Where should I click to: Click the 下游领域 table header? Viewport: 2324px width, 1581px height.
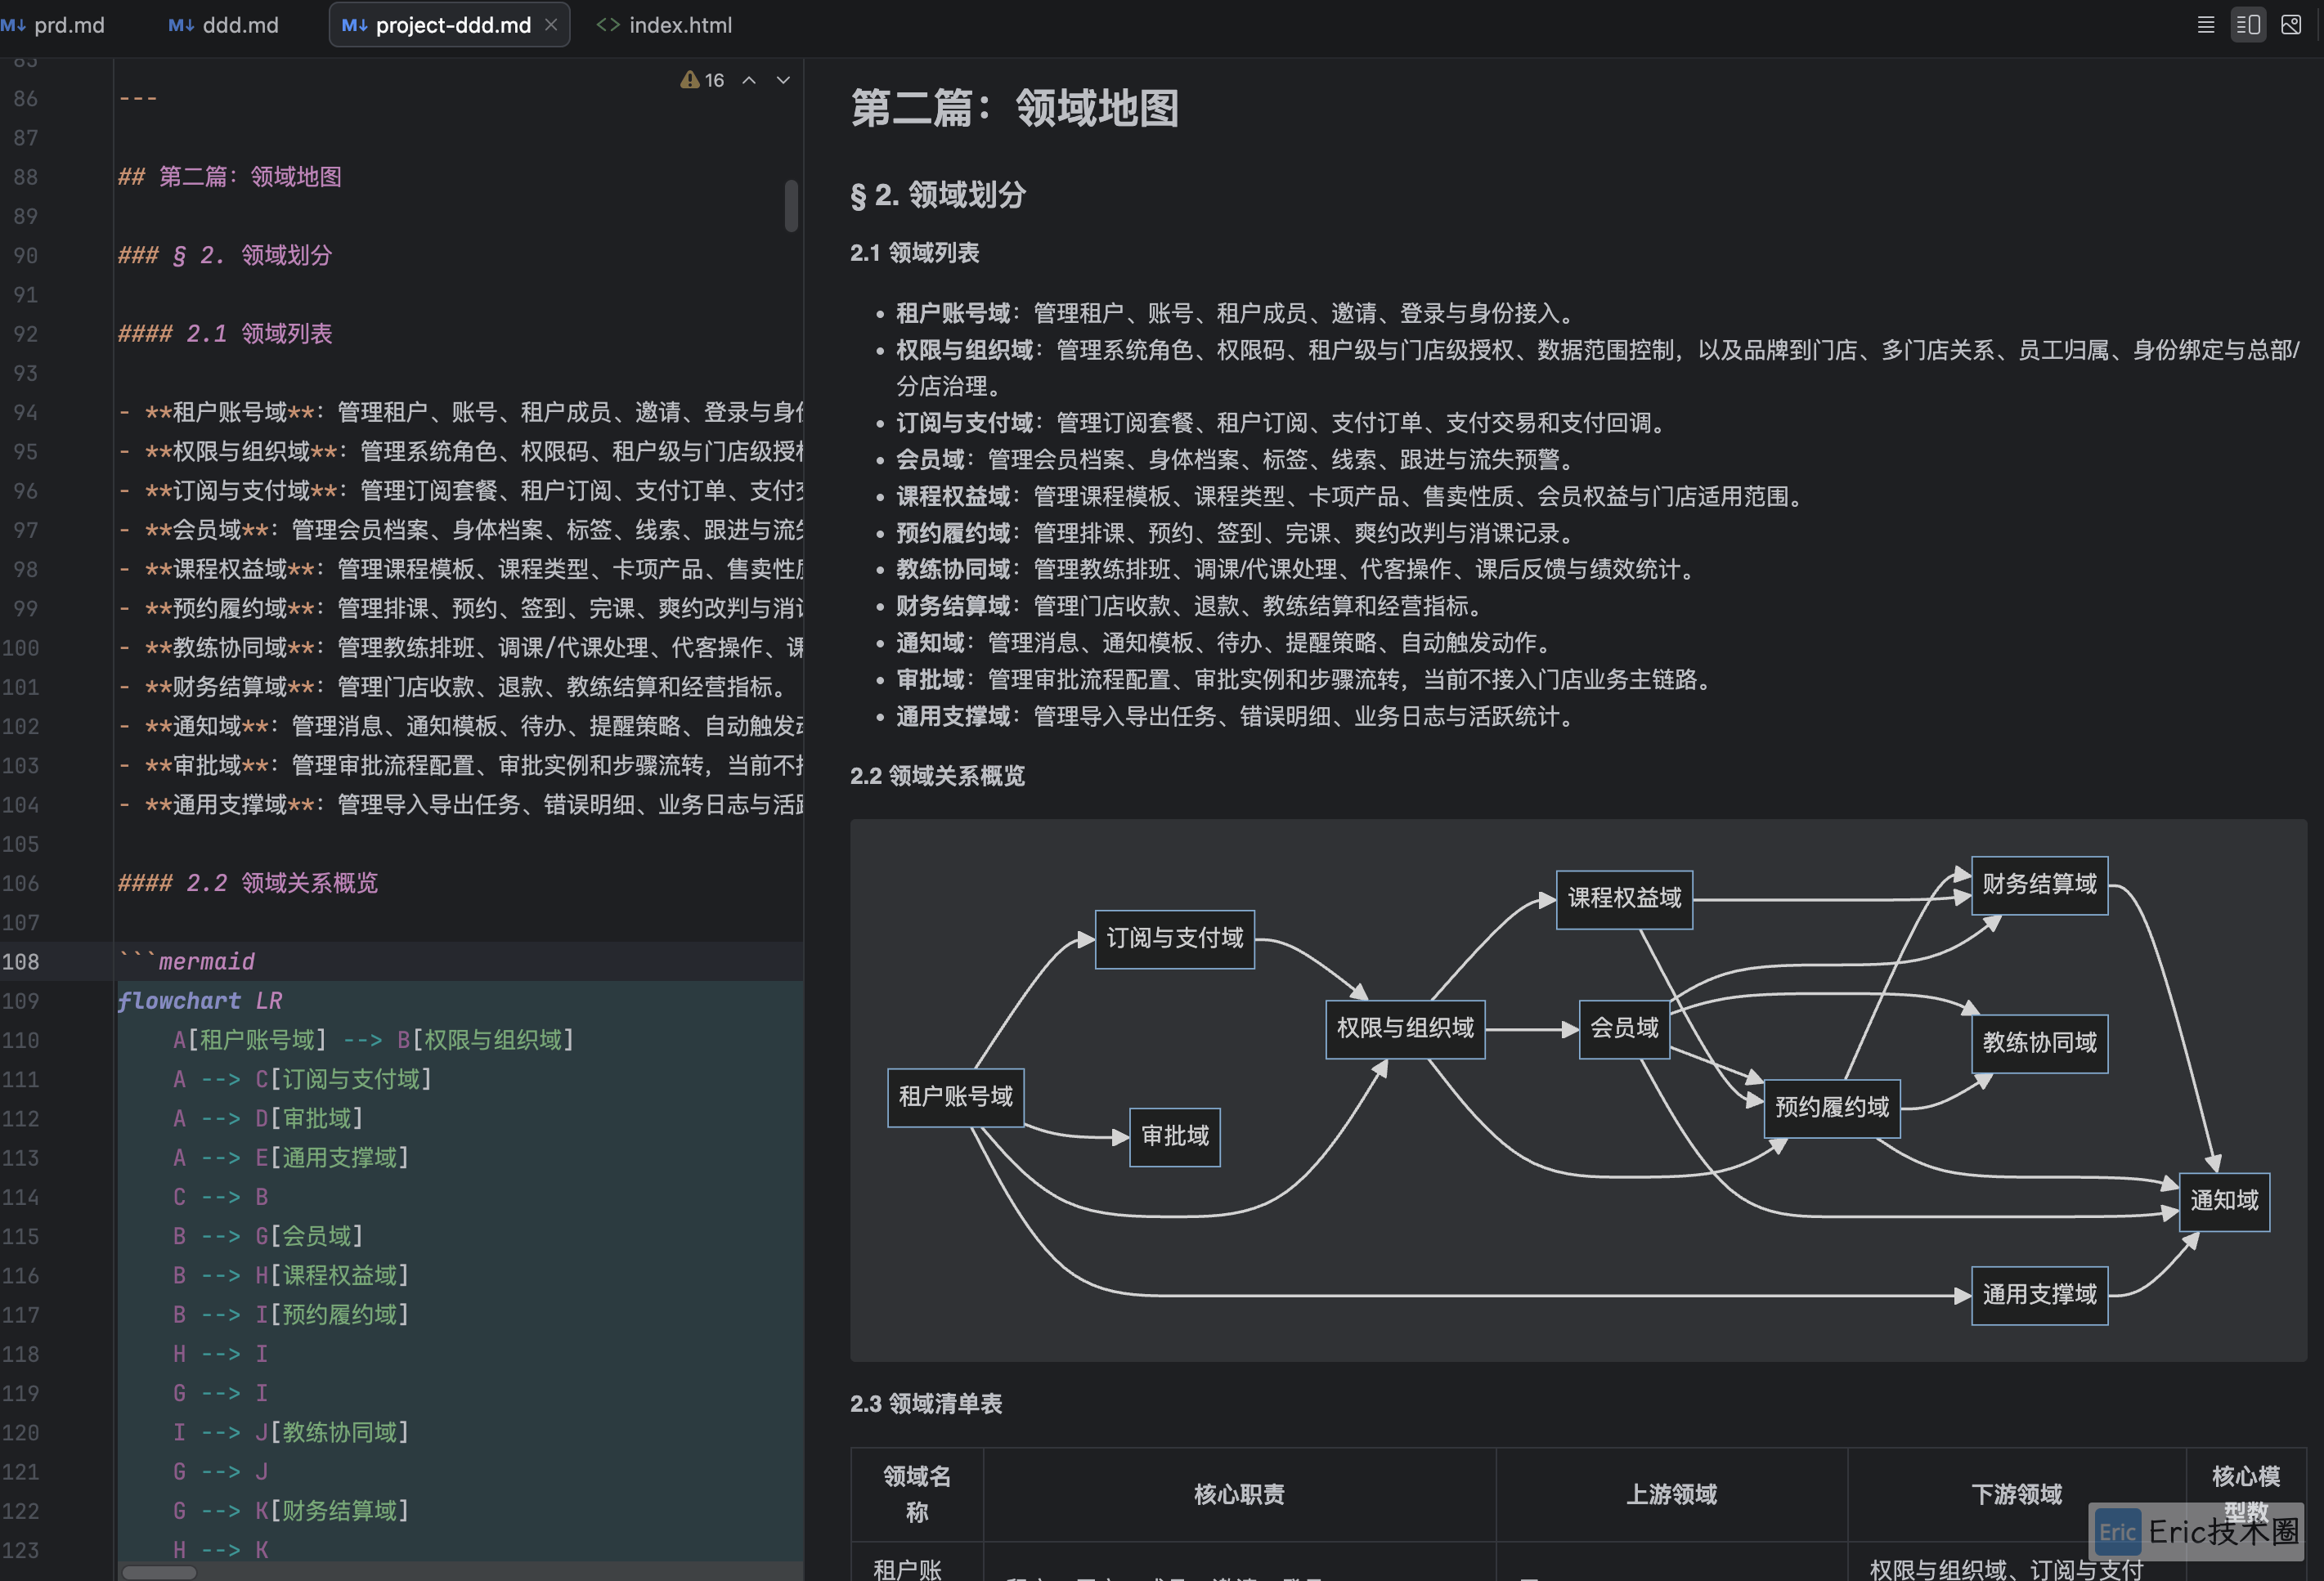(x=2016, y=1495)
